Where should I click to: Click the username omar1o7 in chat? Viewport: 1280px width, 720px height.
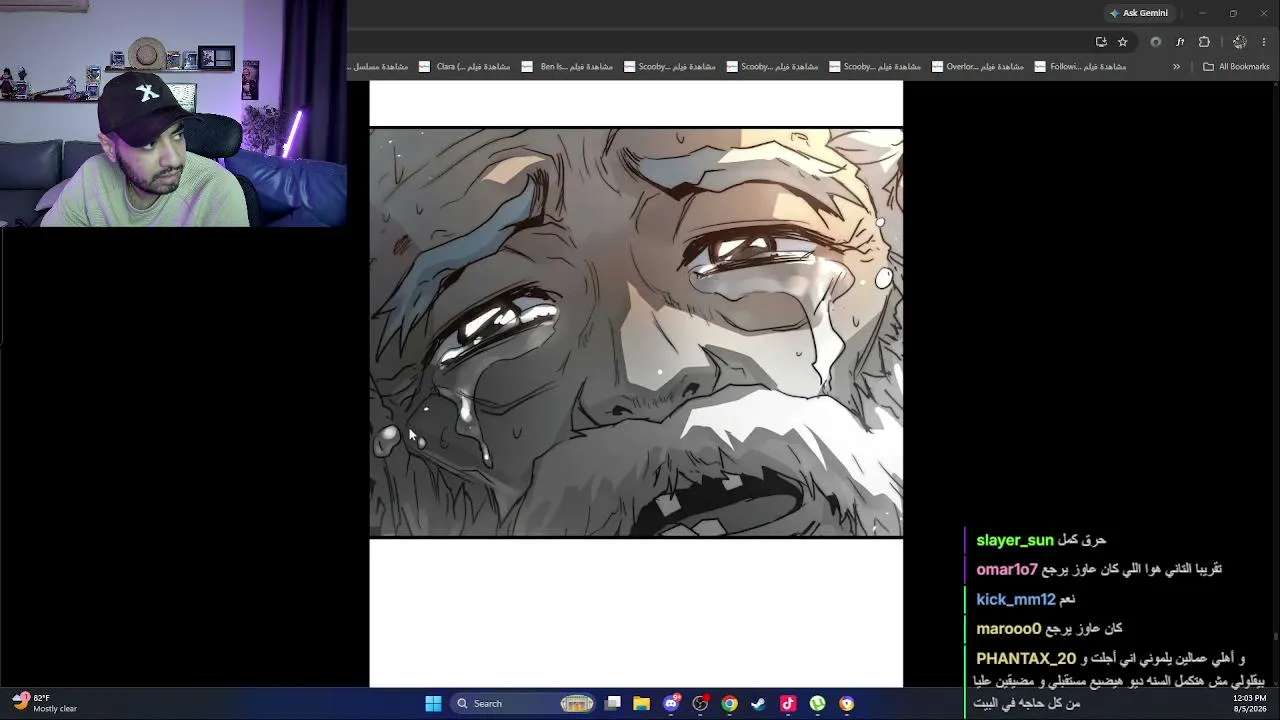[1007, 570]
